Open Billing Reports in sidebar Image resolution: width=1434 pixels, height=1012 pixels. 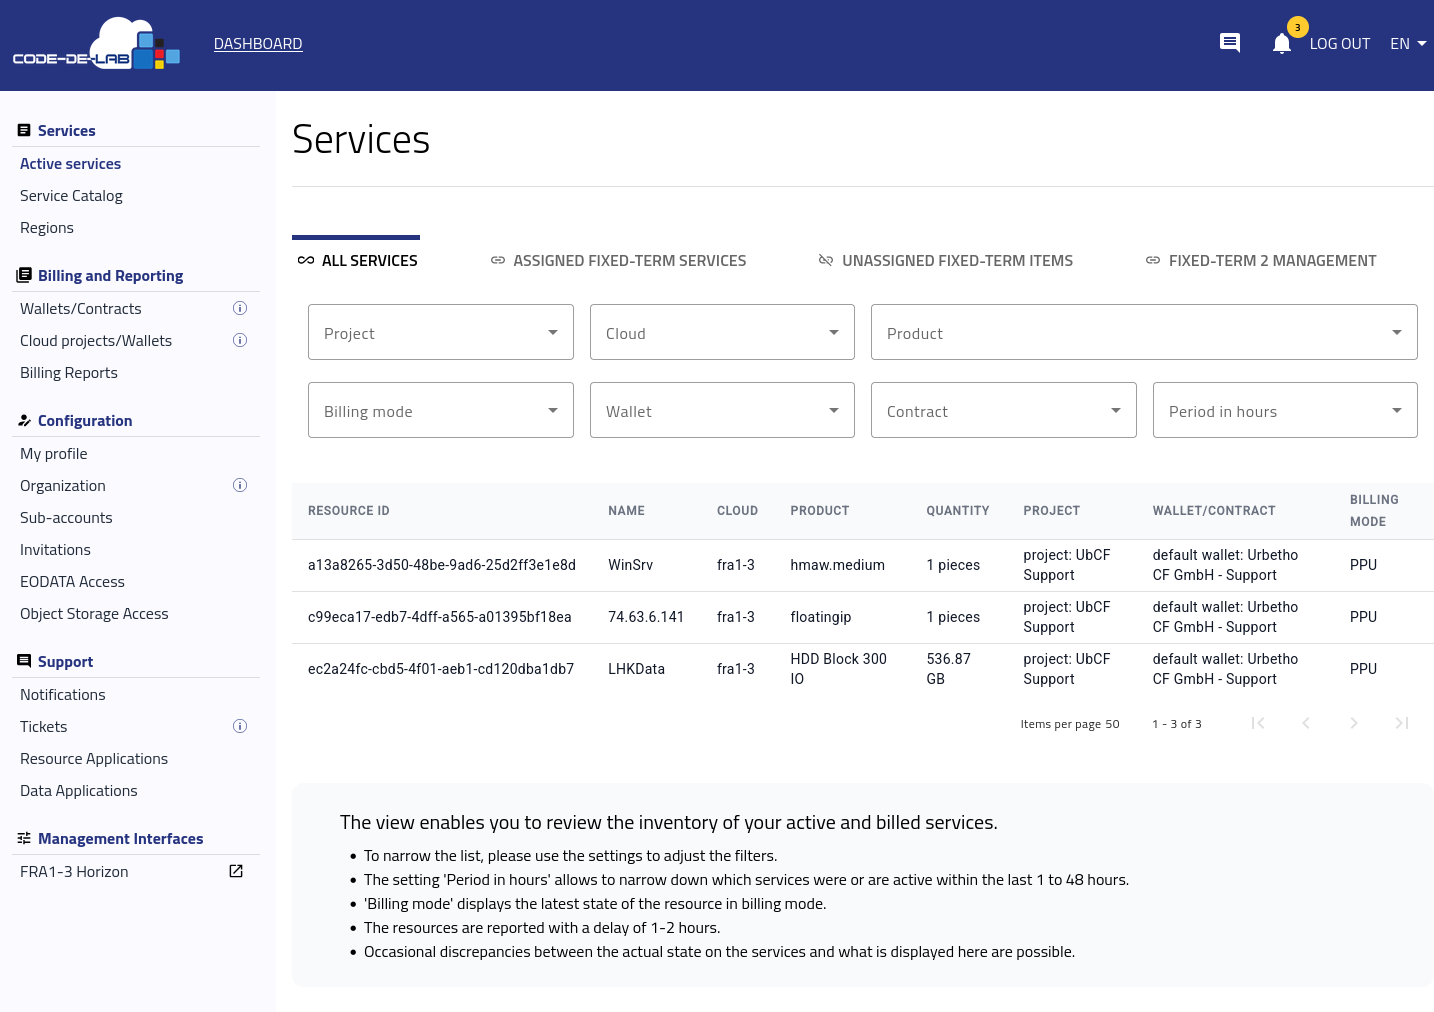[69, 373]
